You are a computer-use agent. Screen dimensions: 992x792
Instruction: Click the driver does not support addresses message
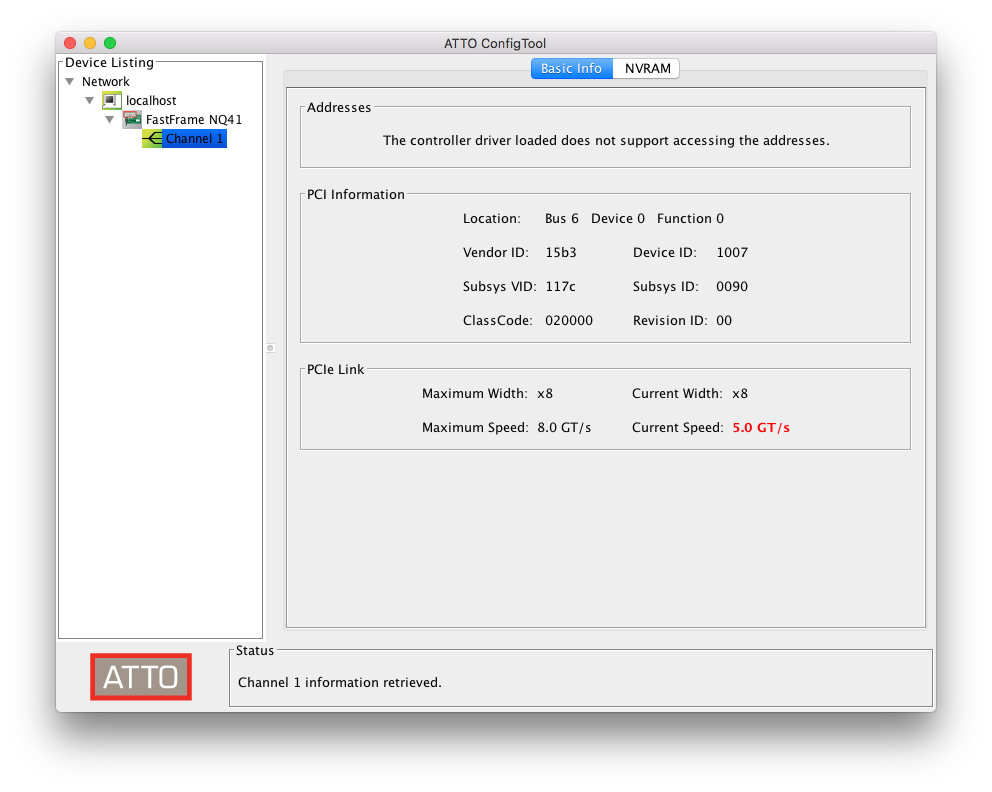click(x=606, y=140)
